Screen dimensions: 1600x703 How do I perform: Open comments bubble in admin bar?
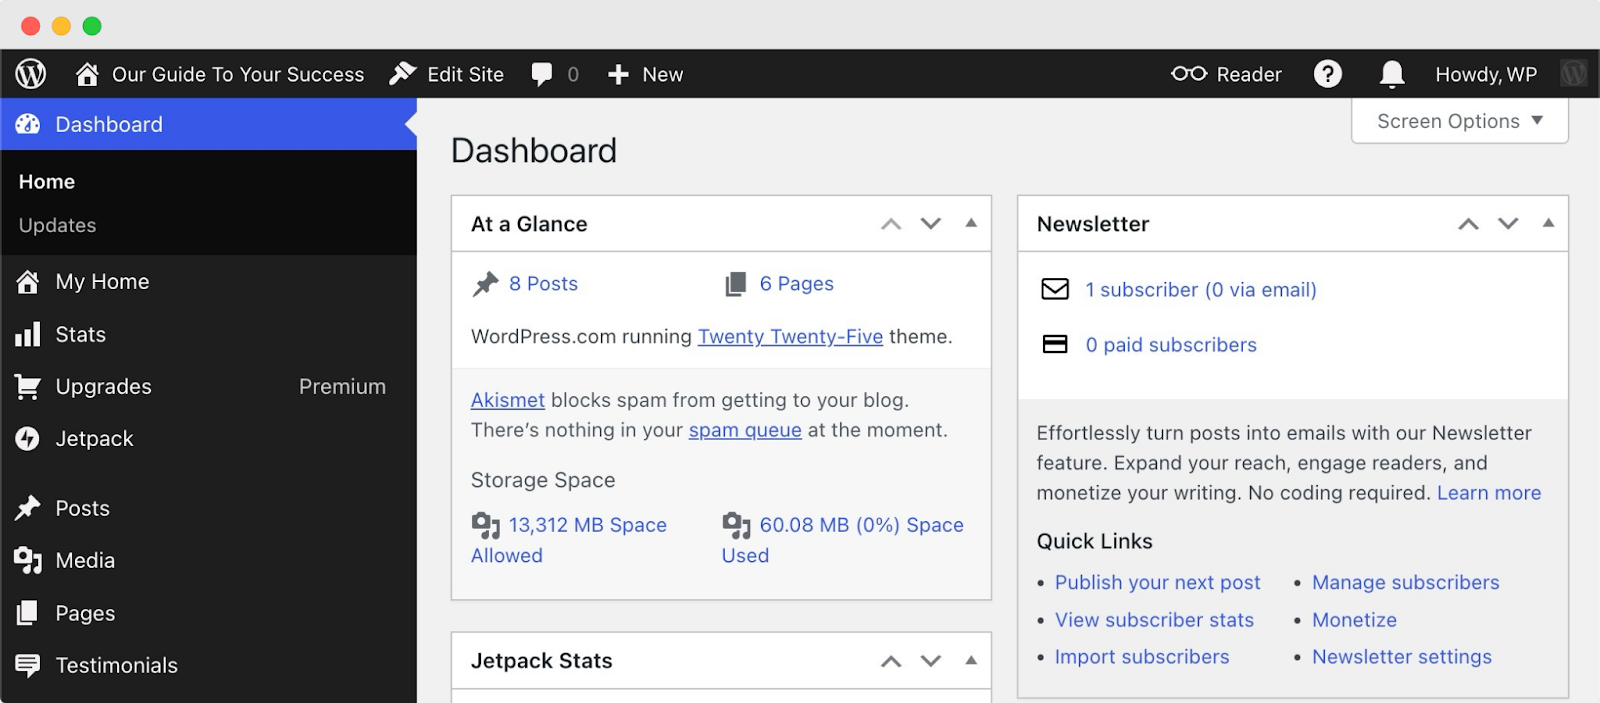(x=555, y=74)
